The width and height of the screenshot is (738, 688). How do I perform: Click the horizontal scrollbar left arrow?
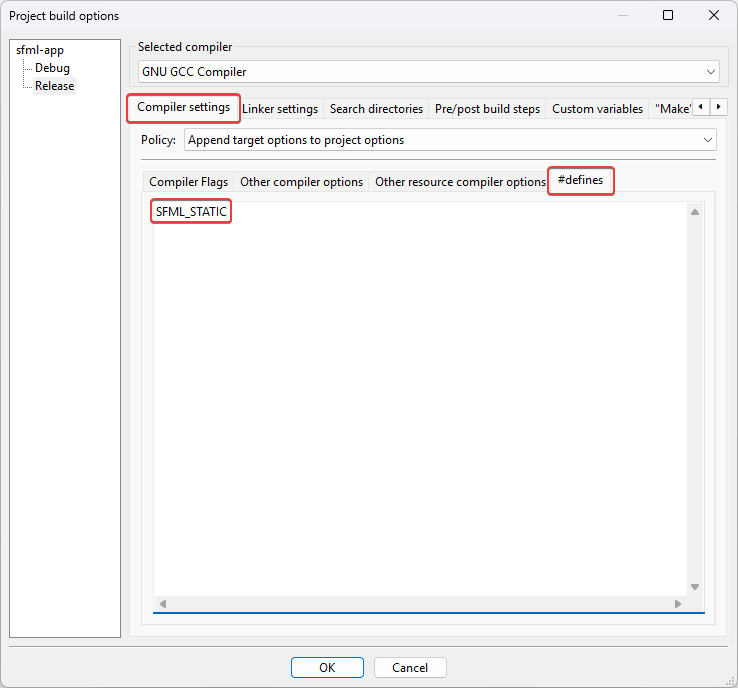pos(163,603)
